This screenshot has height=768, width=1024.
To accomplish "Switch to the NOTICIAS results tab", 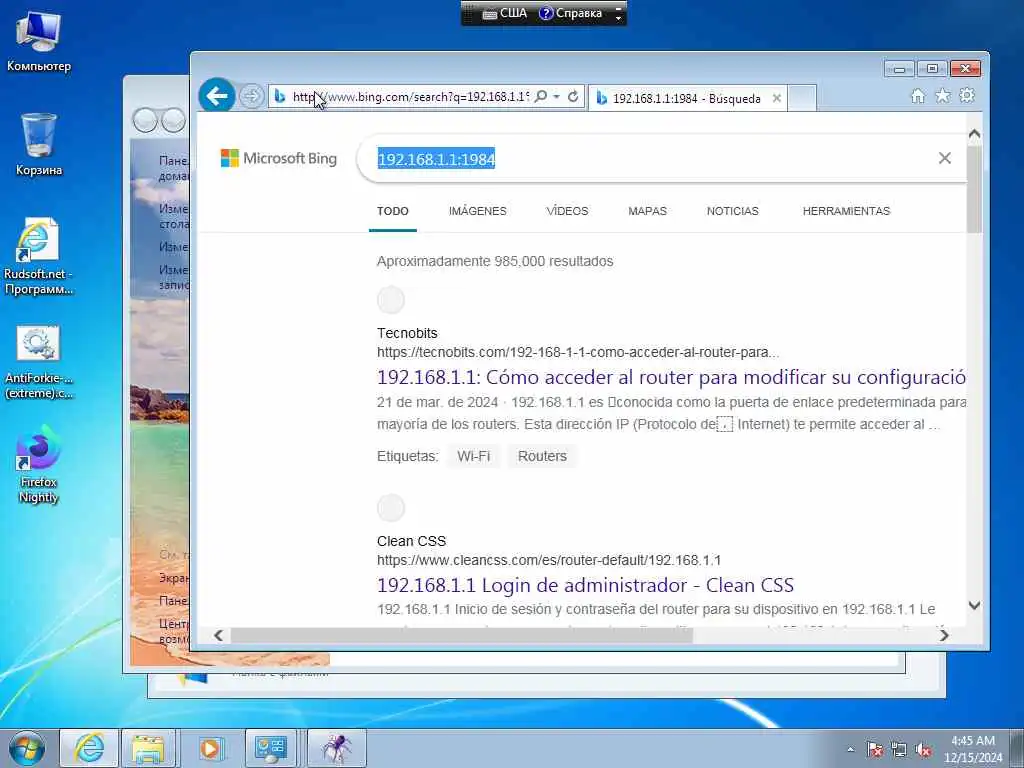I will 732,211.
